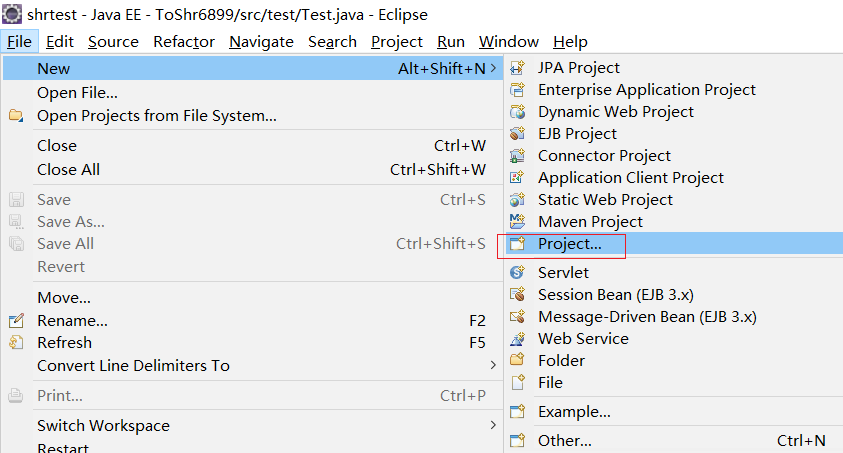Click the Example... icon

[517, 412]
